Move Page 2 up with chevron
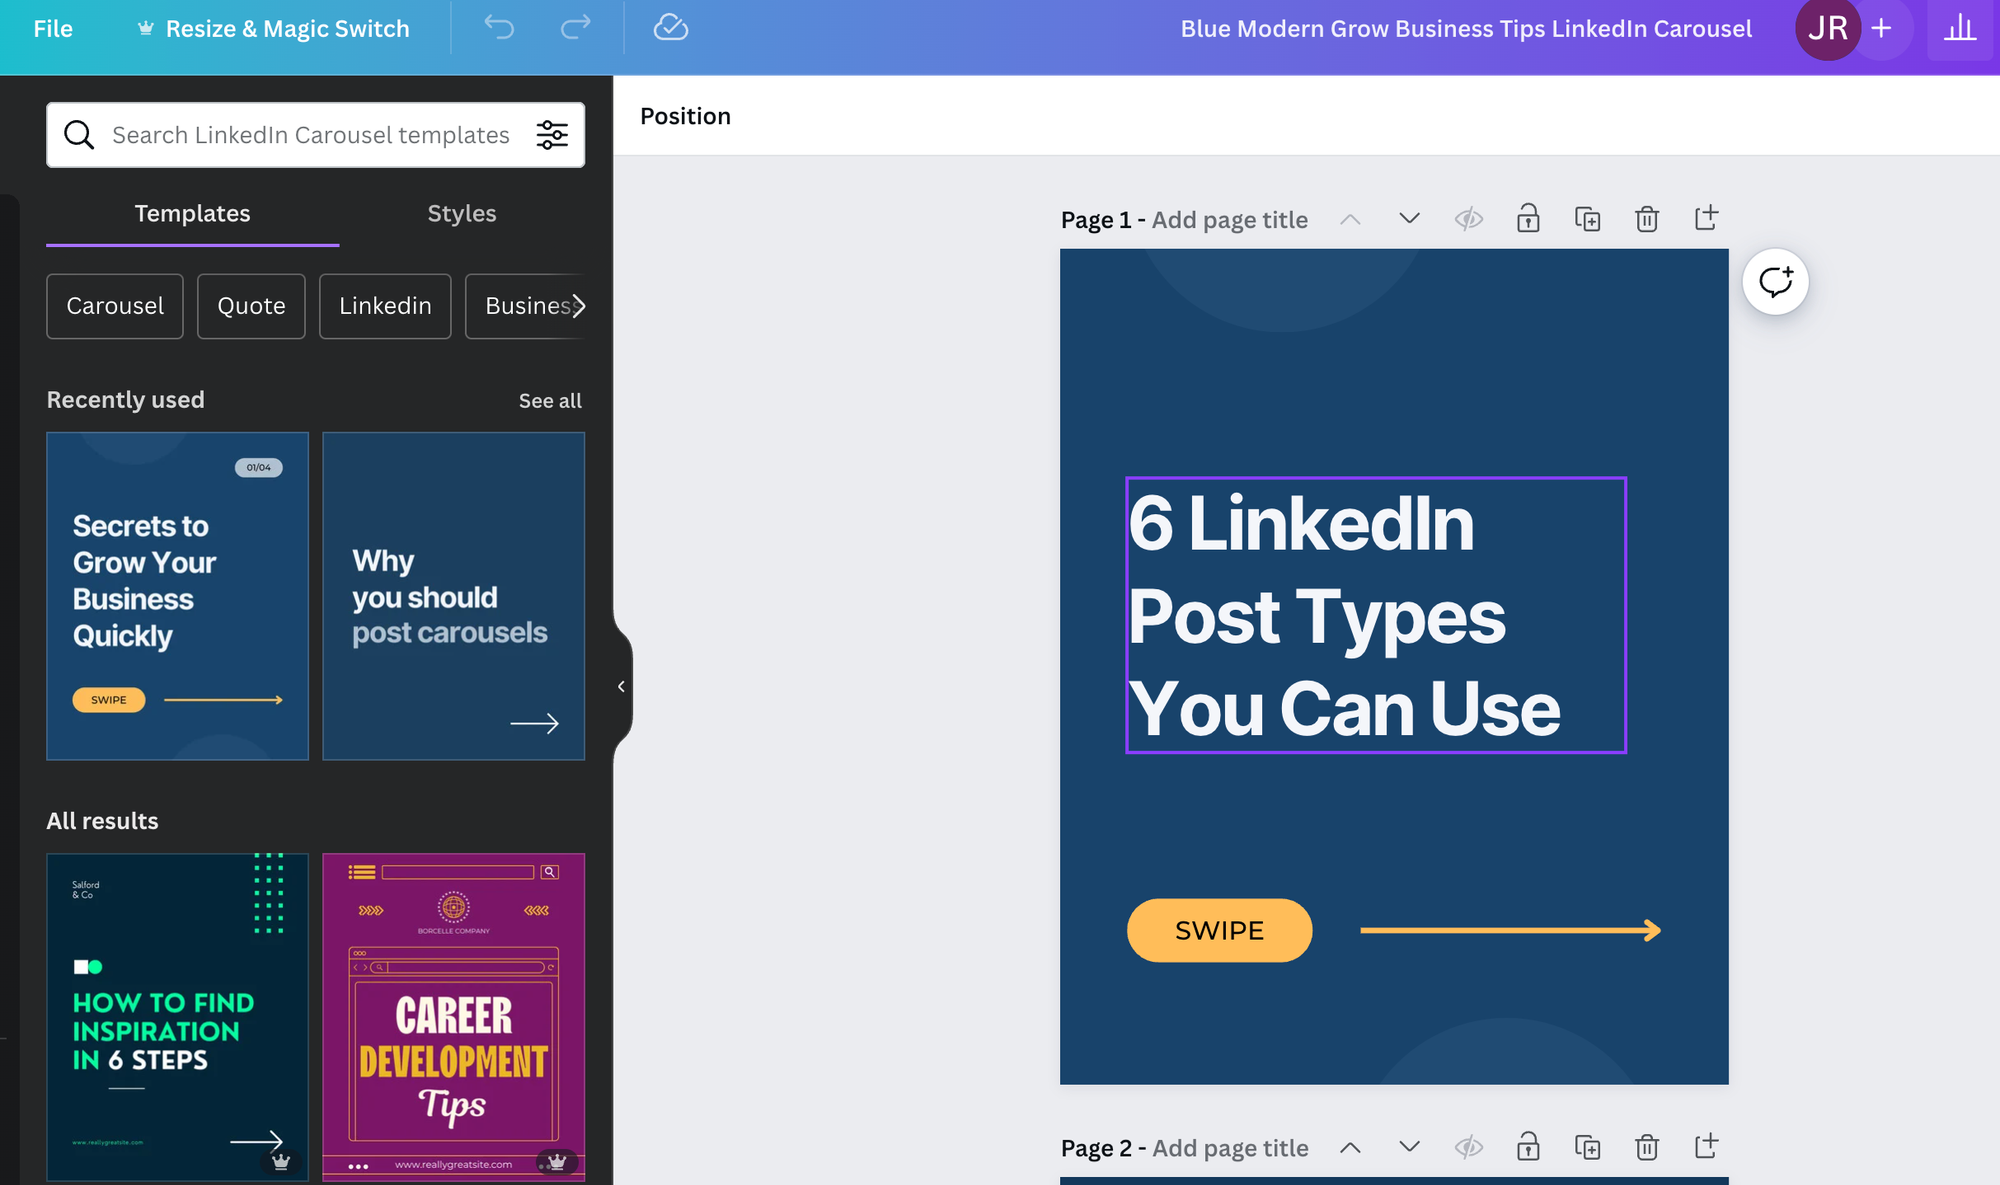The width and height of the screenshot is (2000, 1185). tap(1350, 1147)
